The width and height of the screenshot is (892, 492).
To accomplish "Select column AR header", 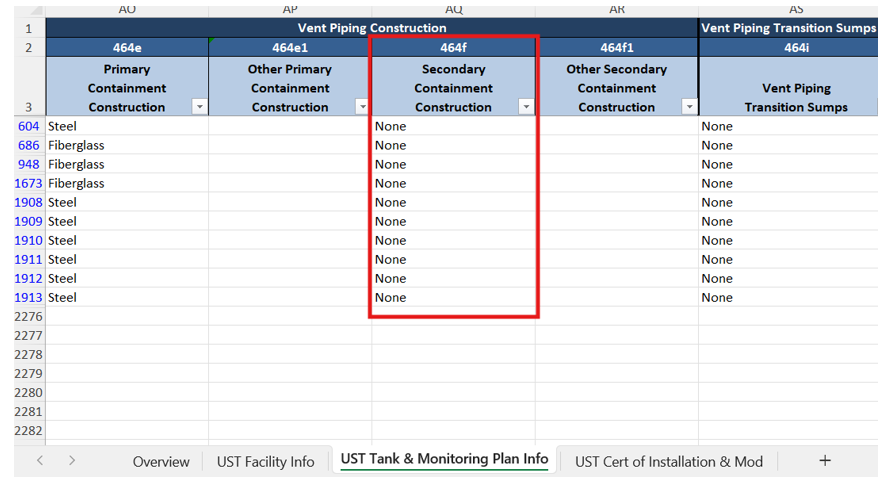I will pyautogui.click(x=617, y=10).
